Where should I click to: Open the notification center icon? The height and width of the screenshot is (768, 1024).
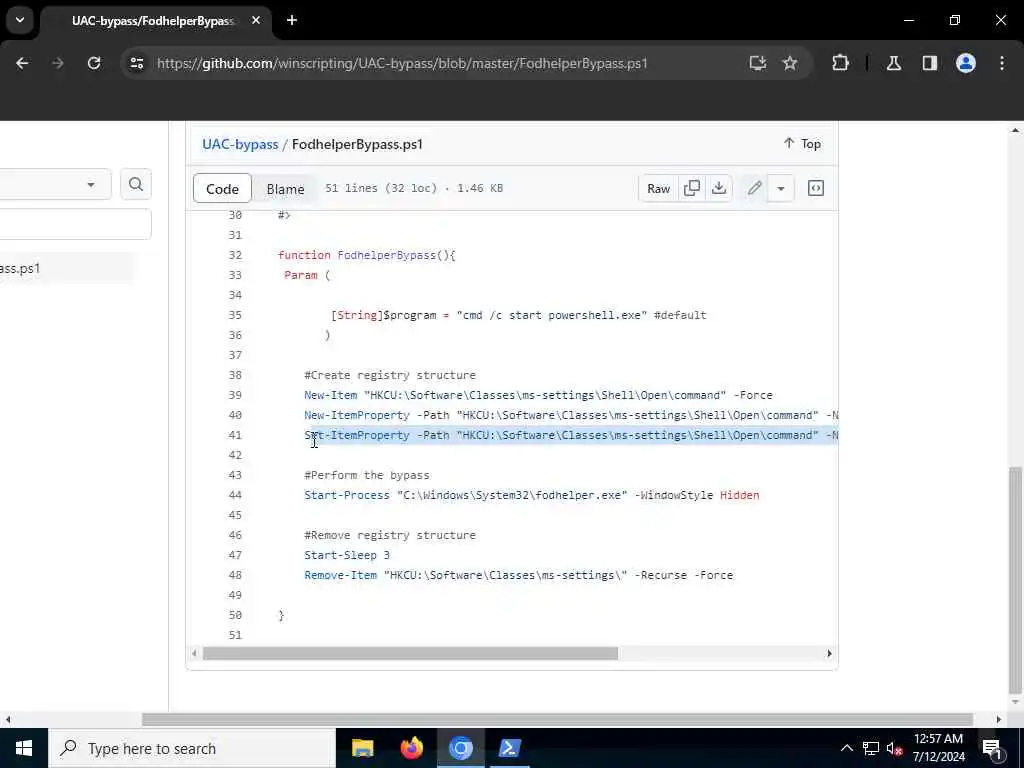pos(993,748)
